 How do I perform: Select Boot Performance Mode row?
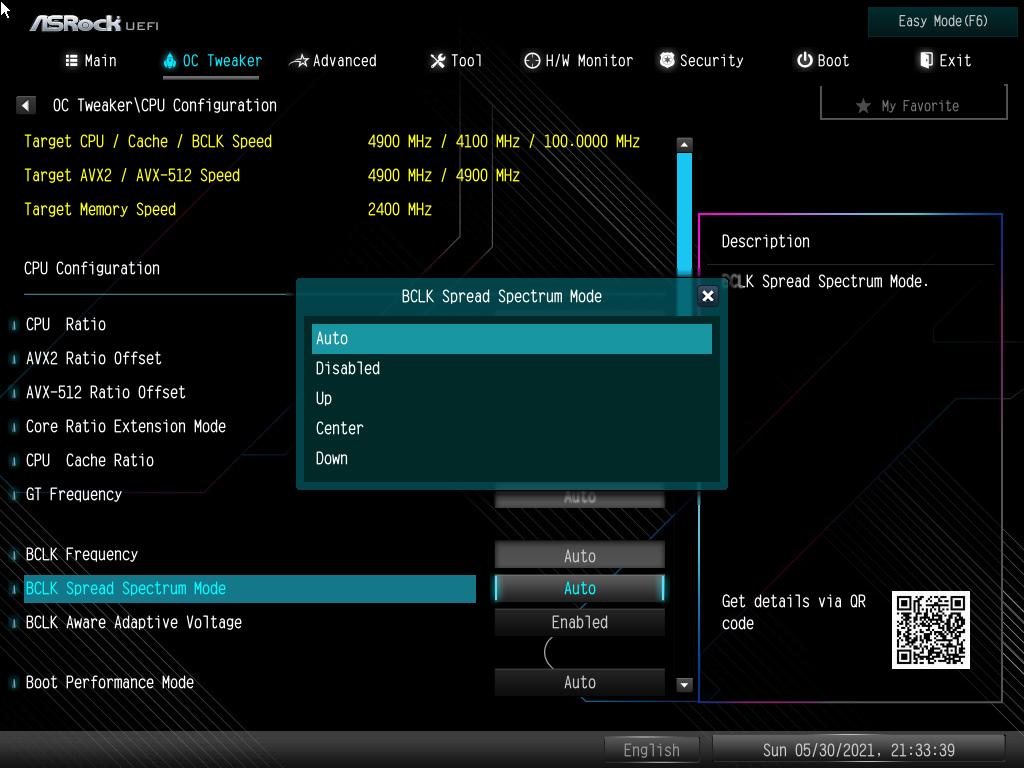tap(110, 682)
